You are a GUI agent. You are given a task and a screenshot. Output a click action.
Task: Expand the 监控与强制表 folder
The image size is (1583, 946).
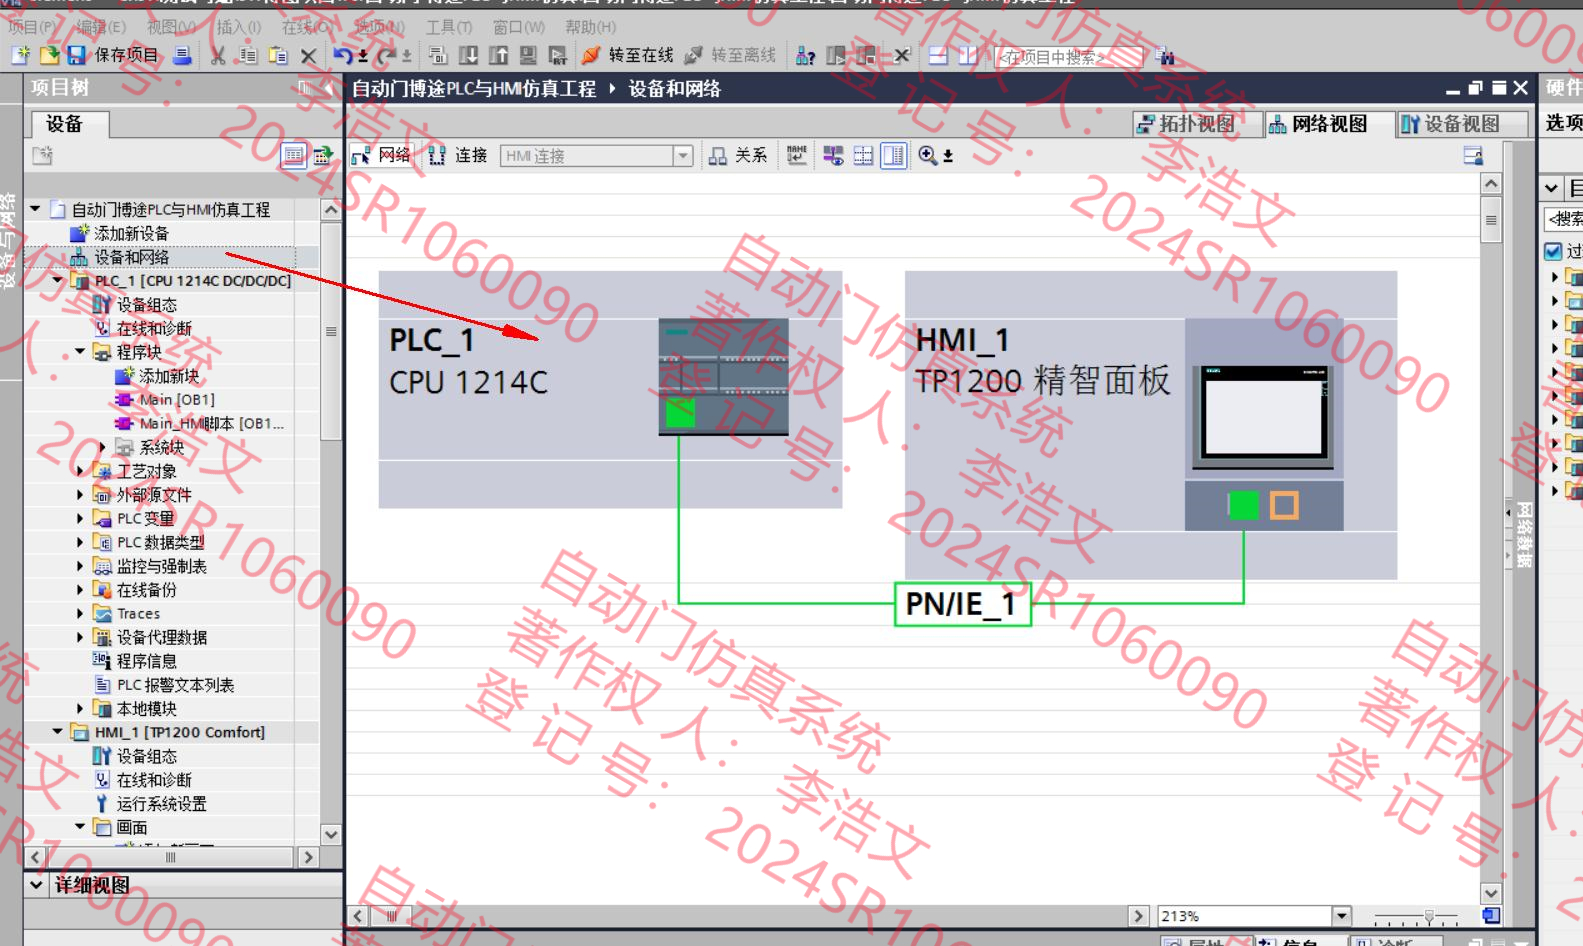[x=80, y=566]
